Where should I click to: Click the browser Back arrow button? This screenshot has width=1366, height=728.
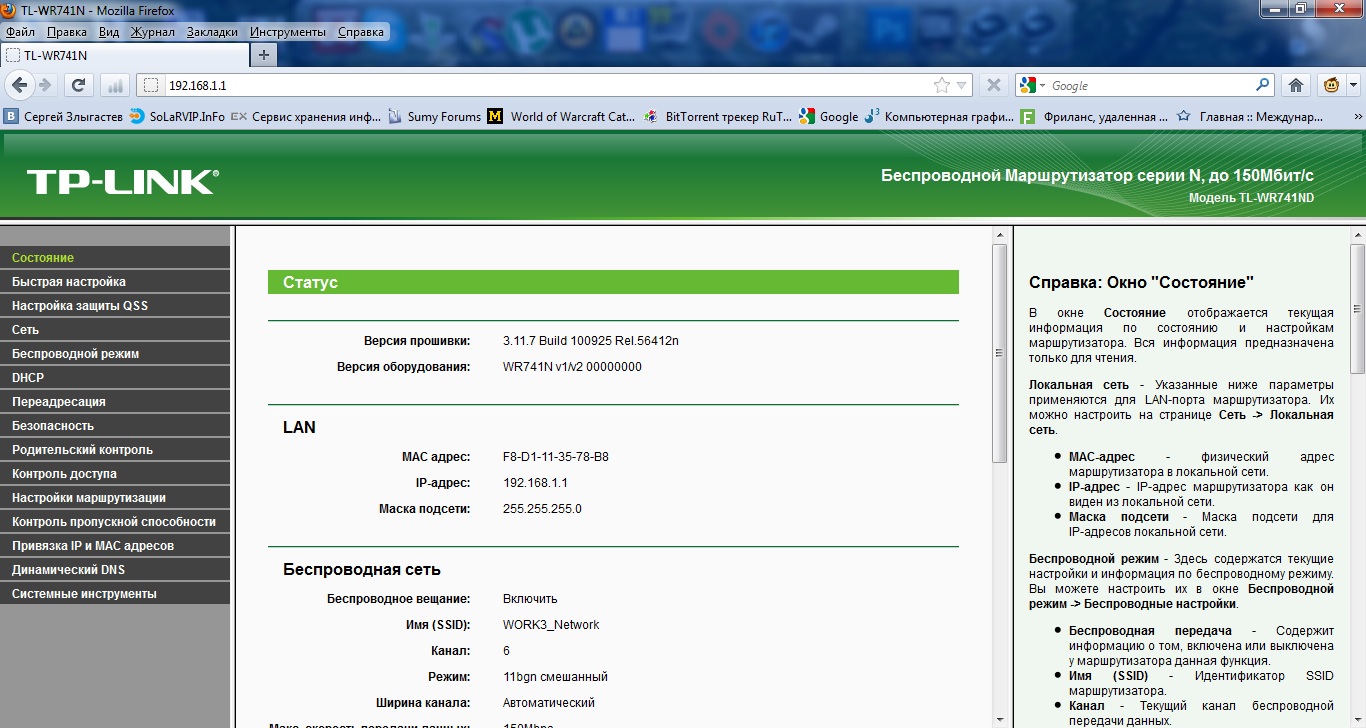(x=19, y=85)
